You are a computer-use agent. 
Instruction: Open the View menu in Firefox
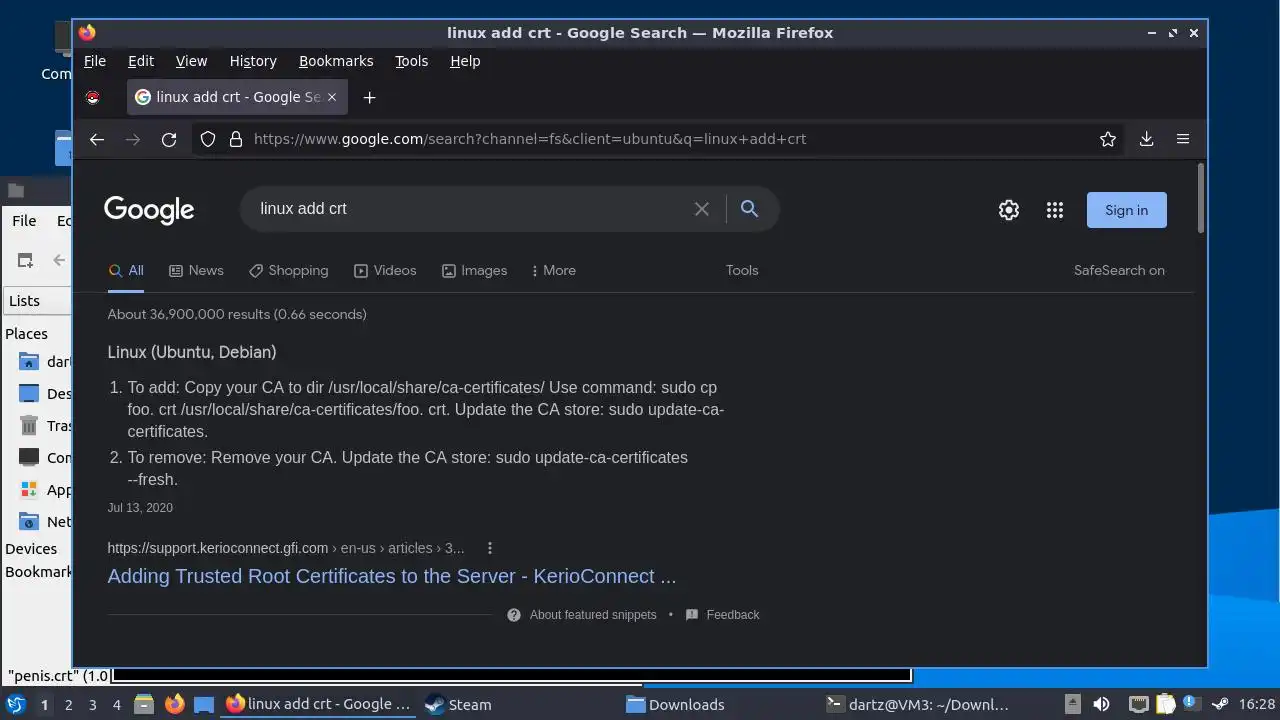click(x=192, y=61)
